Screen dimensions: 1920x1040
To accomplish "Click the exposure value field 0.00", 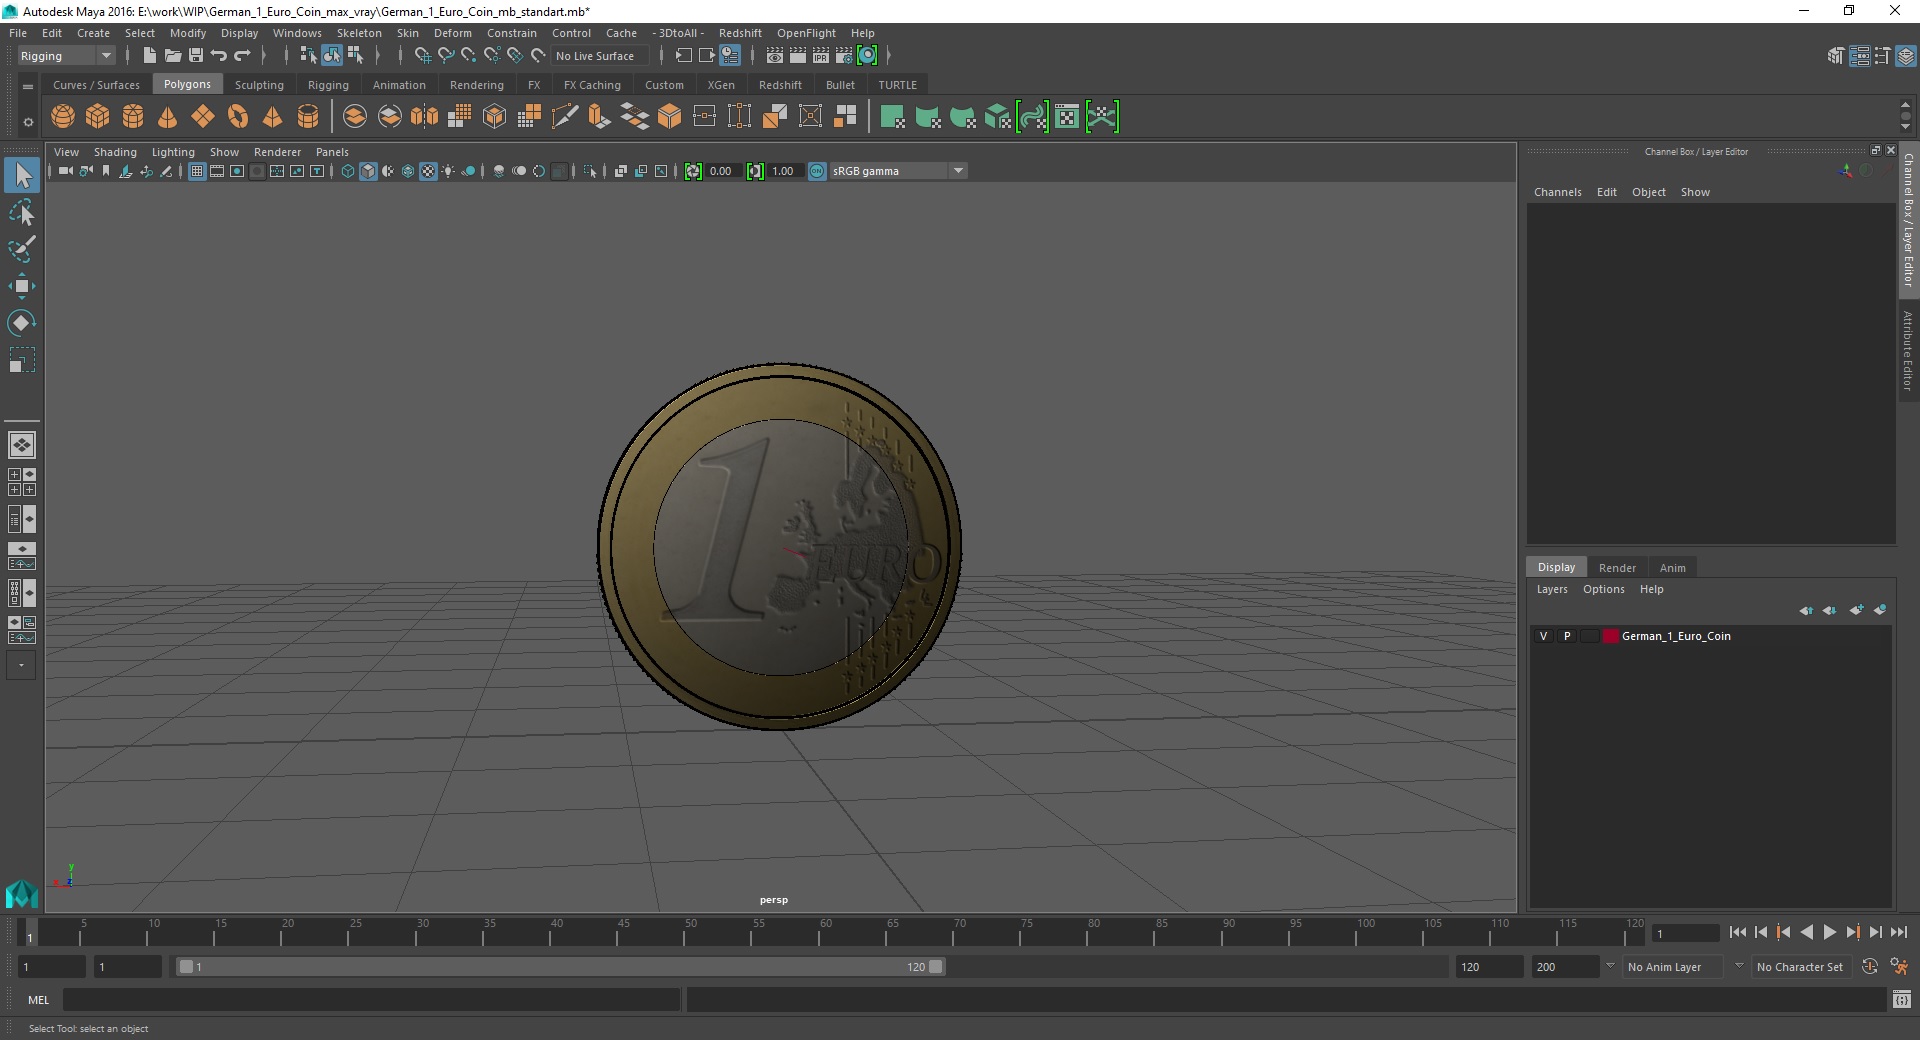I will point(722,171).
